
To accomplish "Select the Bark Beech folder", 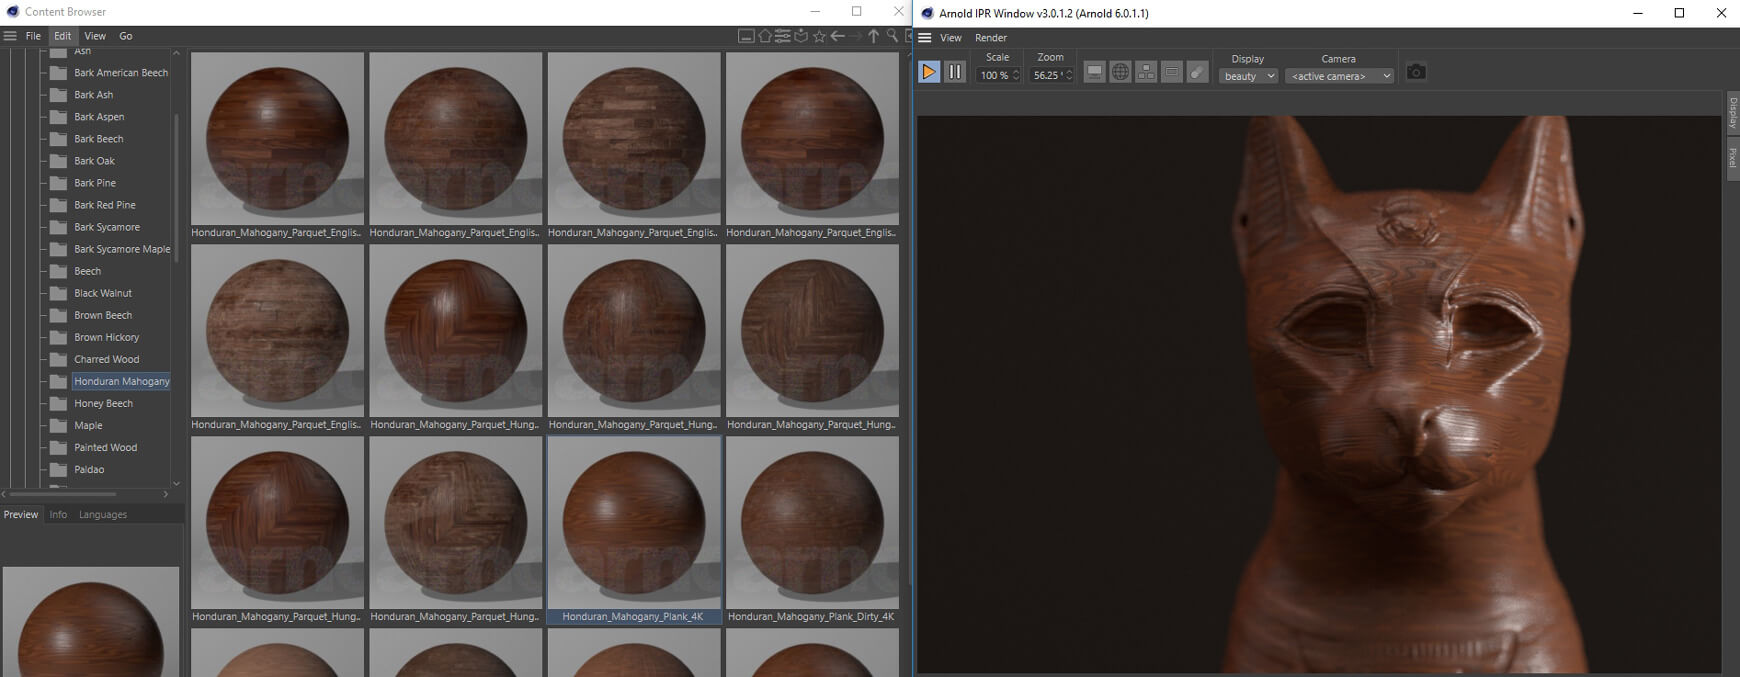I will tap(98, 139).
